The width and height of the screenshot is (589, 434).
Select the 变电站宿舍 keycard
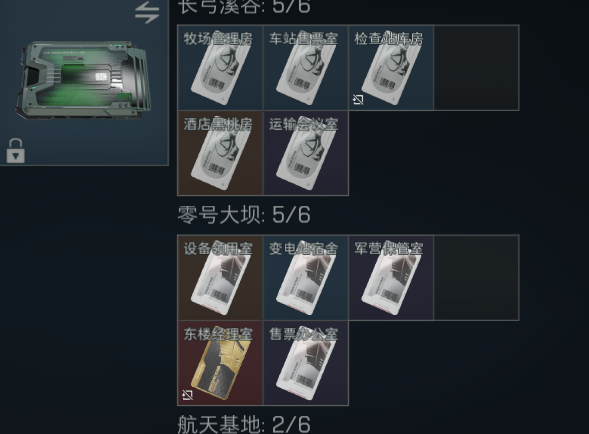tap(306, 278)
